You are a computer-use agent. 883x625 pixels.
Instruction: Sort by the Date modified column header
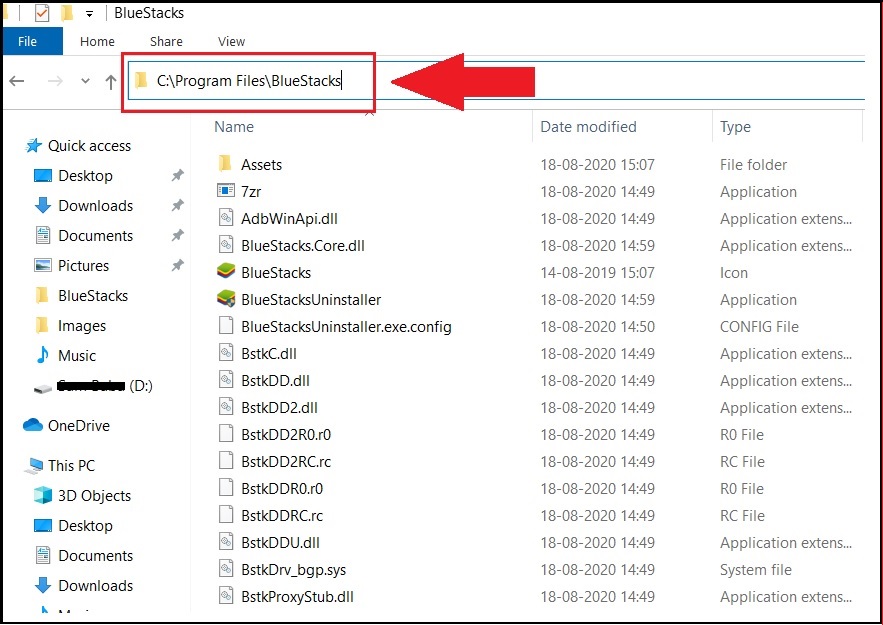pyautogui.click(x=588, y=127)
